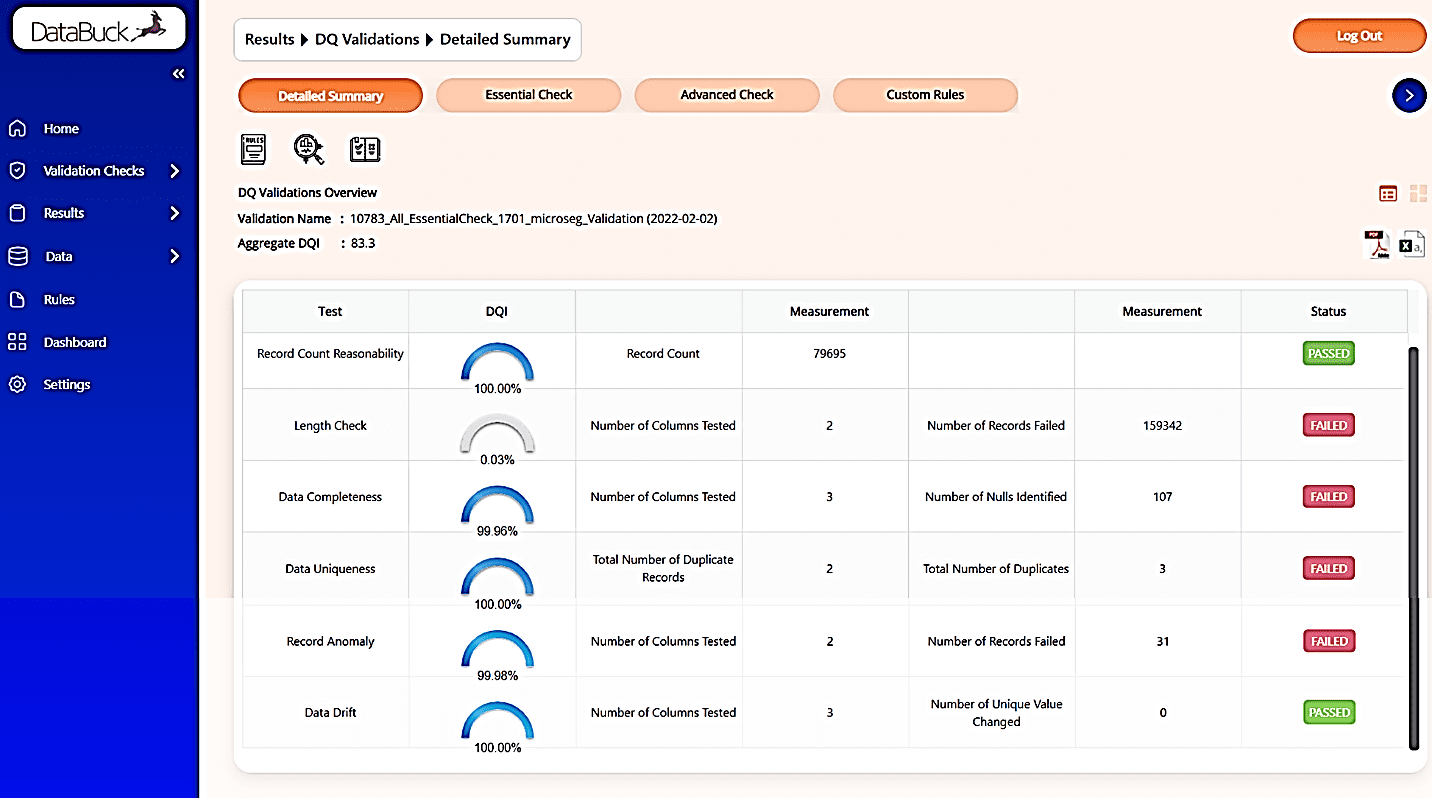Export report as PDF
The image size is (1432, 798).
pos(1378,245)
